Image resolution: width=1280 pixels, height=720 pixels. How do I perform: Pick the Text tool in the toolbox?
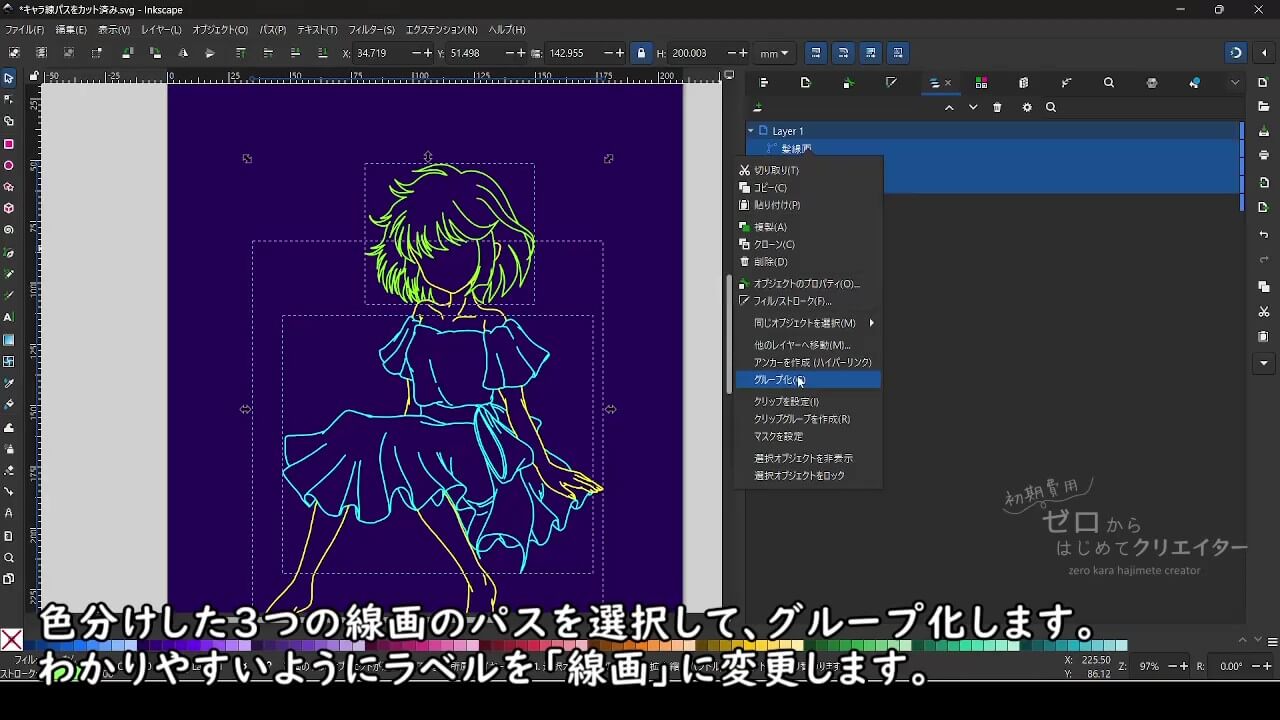(x=9, y=317)
